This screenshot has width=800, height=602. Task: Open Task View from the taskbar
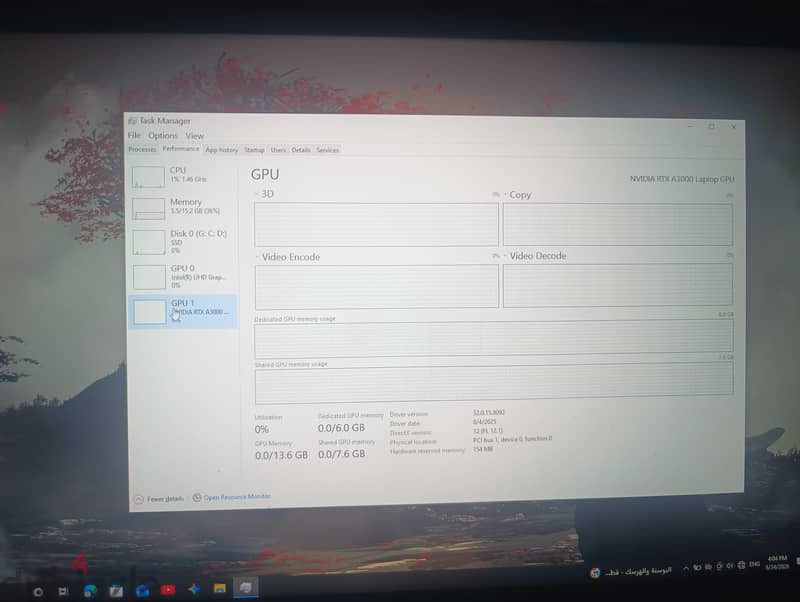click(63, 591)
